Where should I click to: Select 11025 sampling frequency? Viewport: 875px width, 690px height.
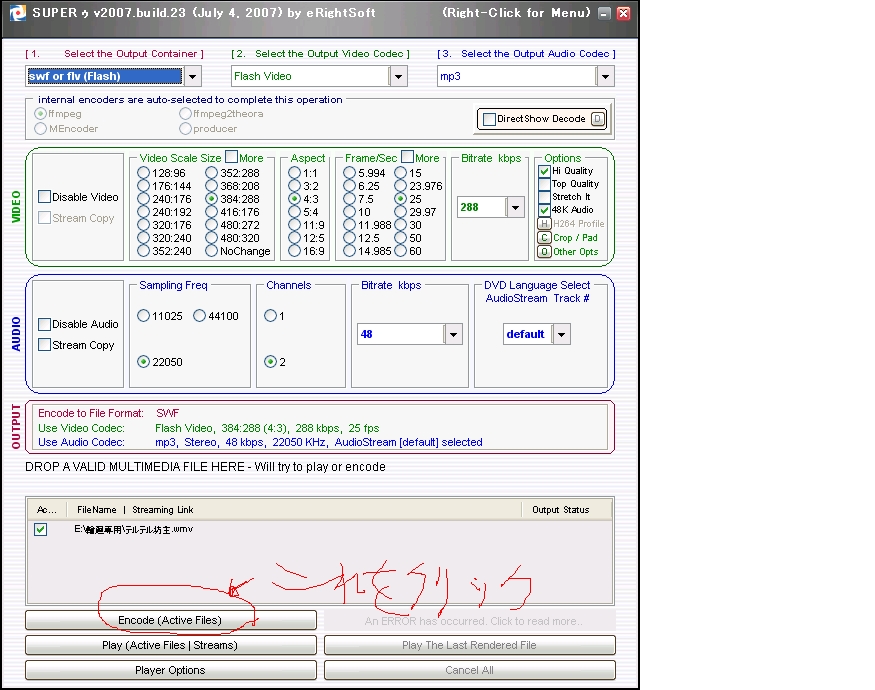pos(143,316)
